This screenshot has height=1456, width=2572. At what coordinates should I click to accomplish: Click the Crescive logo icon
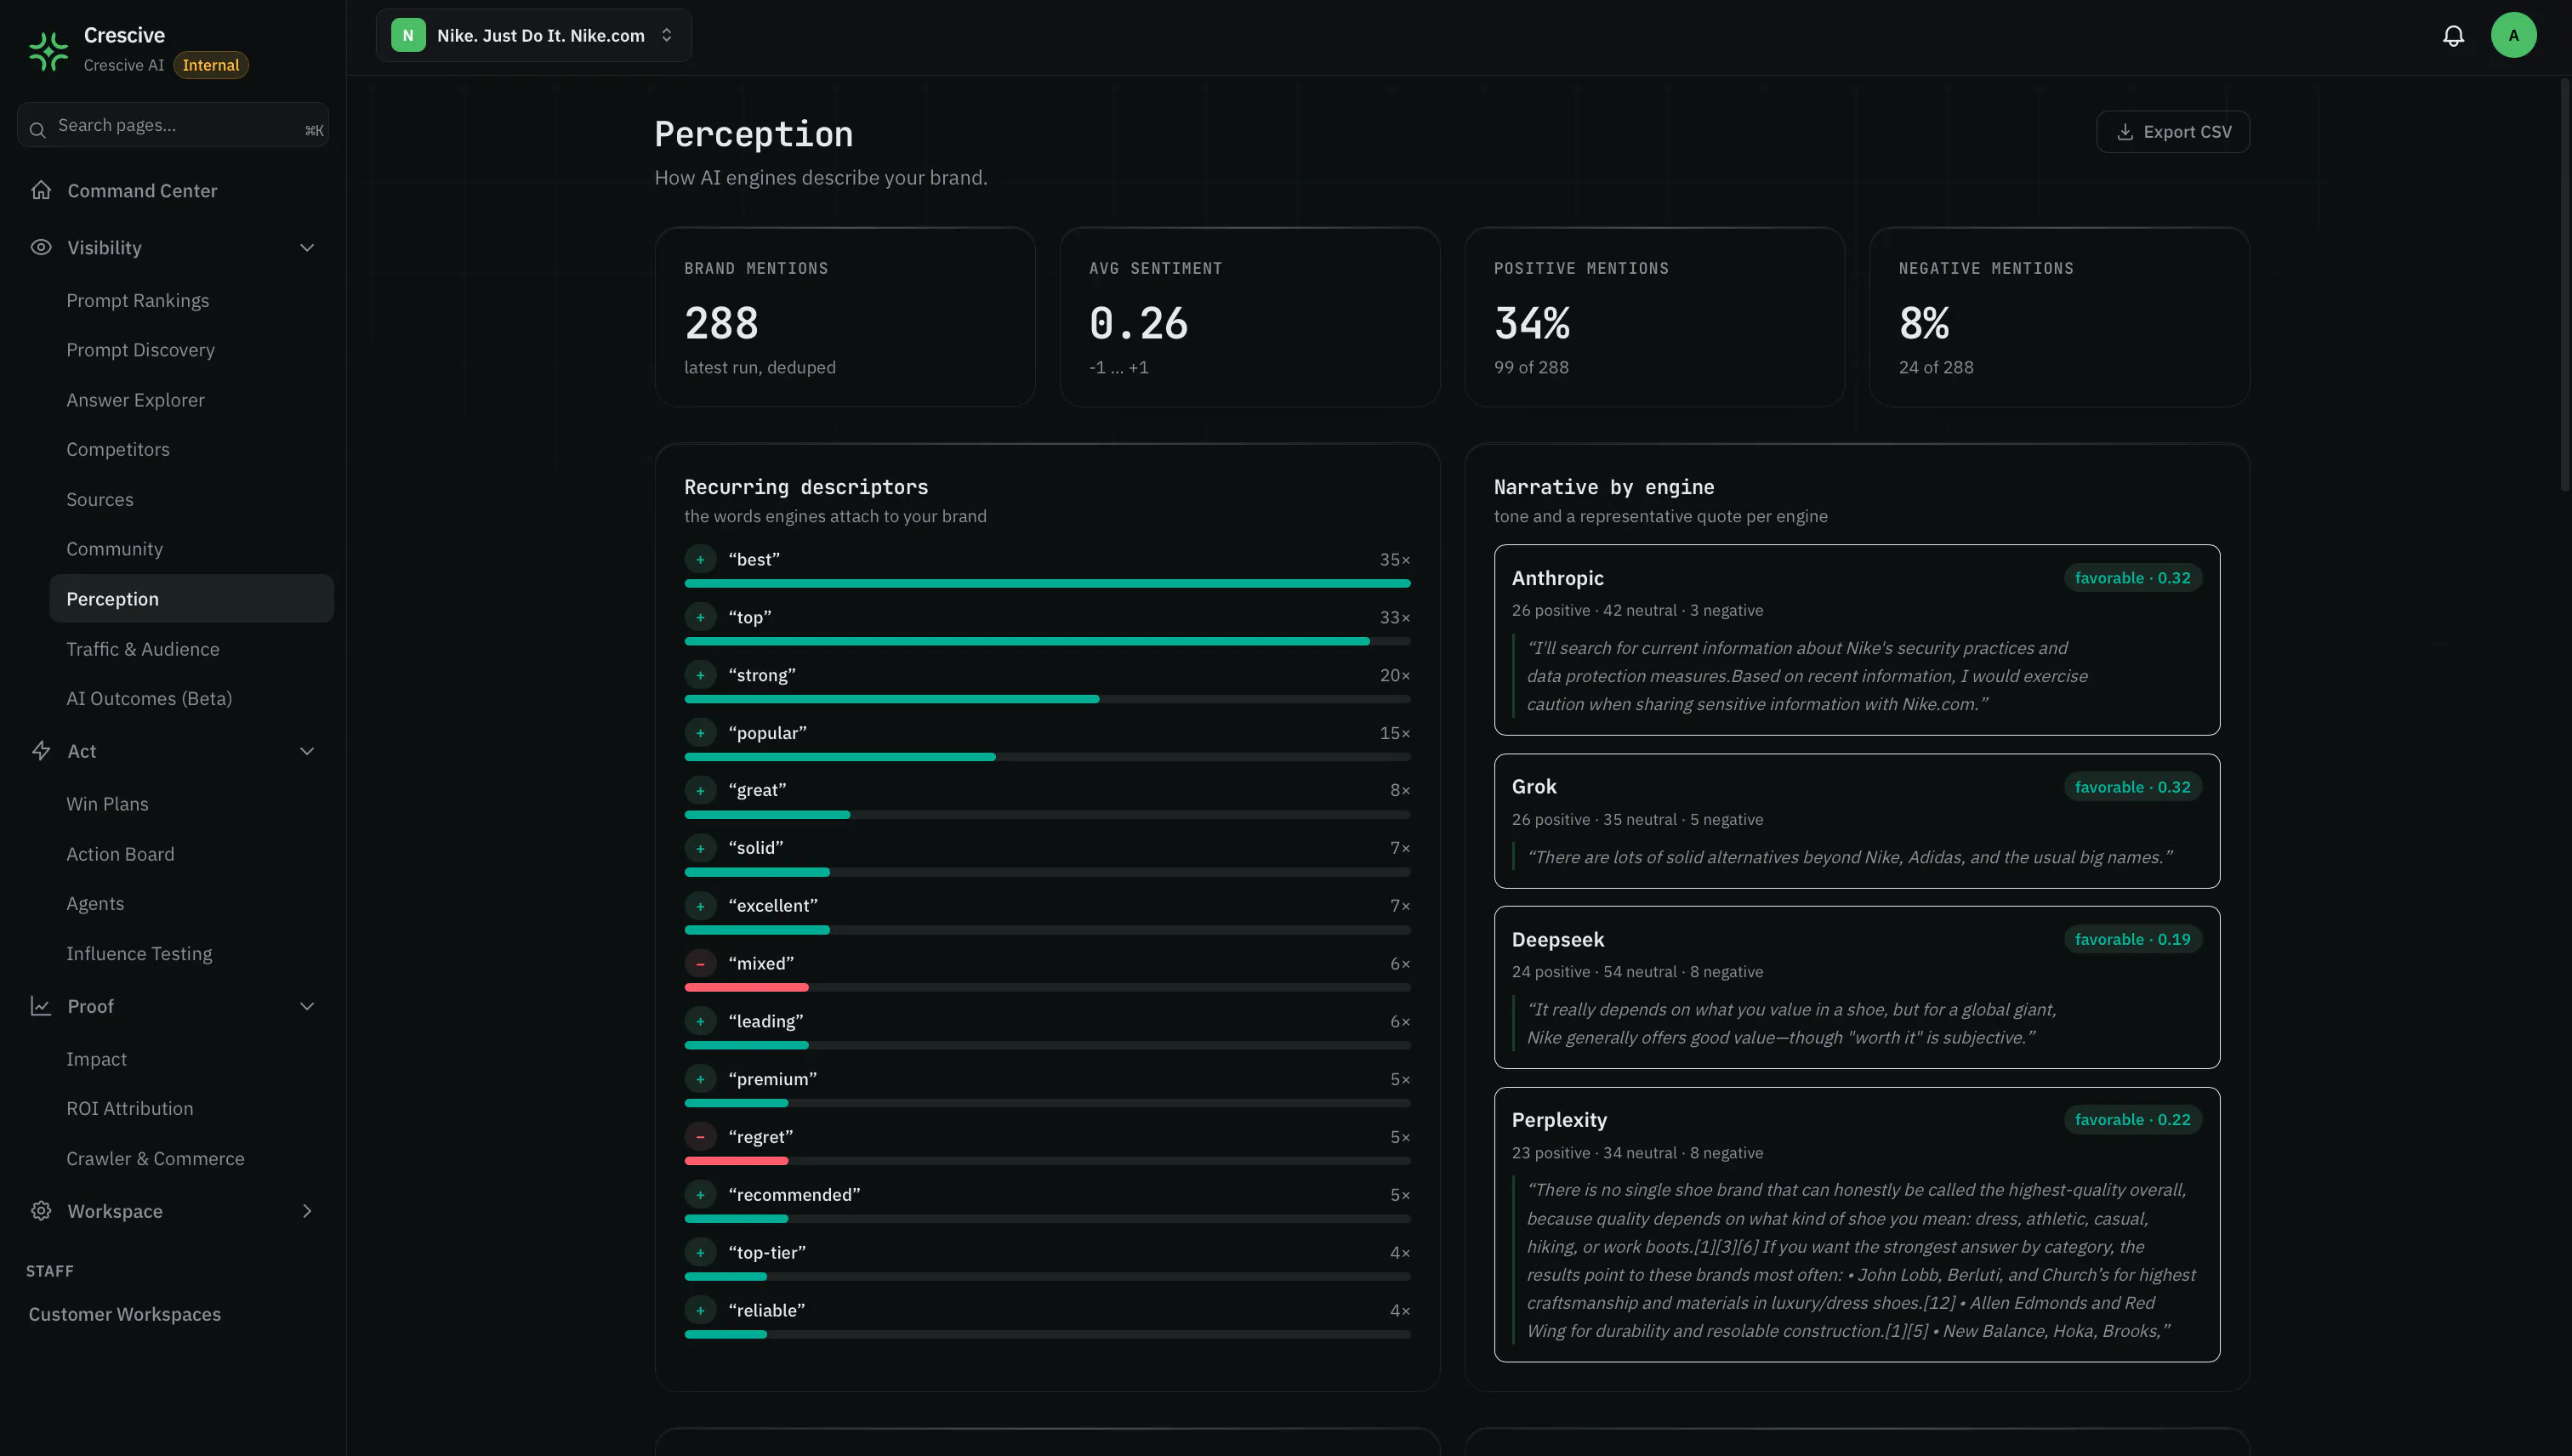(x=48, y=51)
